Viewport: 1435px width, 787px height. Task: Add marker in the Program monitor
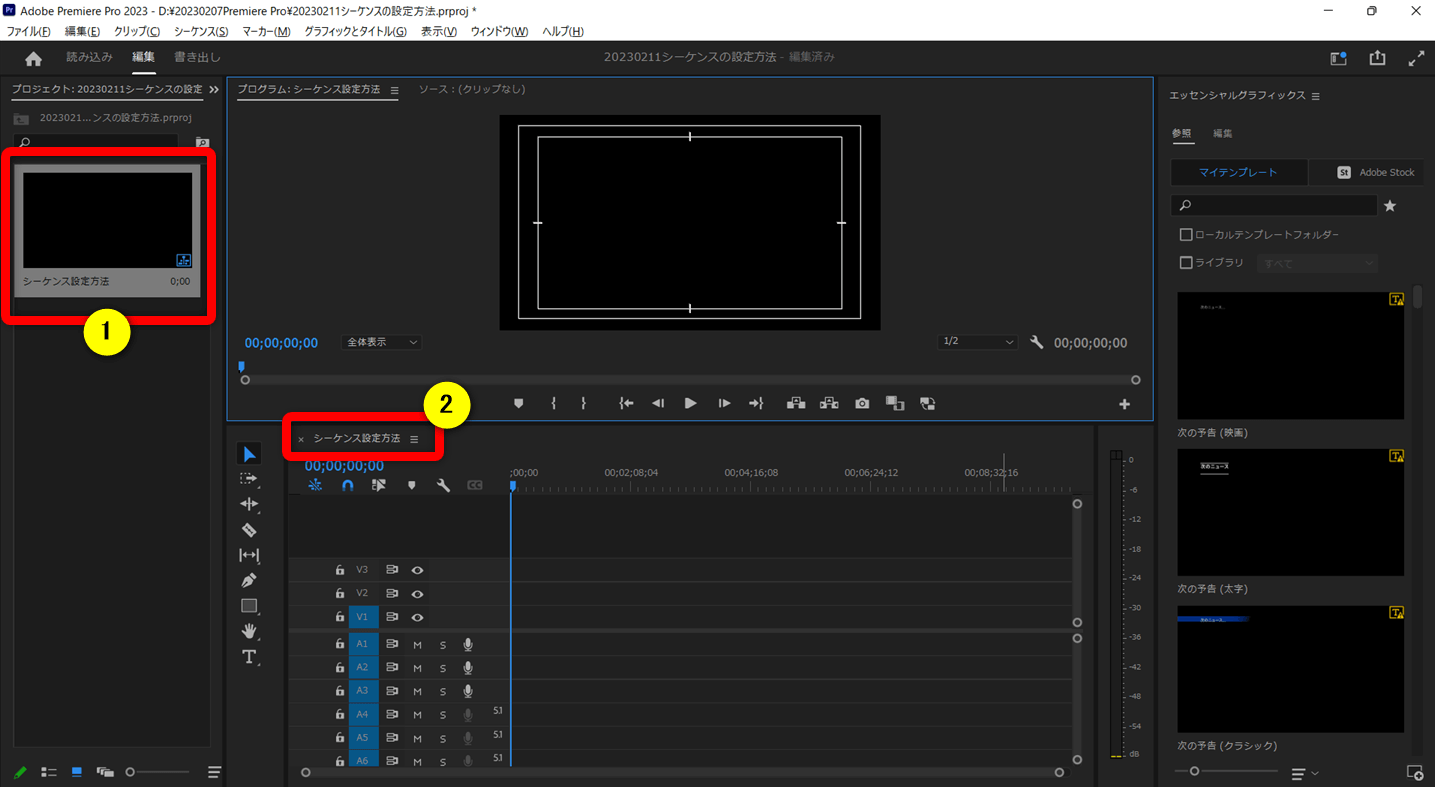tap(518, 403)
